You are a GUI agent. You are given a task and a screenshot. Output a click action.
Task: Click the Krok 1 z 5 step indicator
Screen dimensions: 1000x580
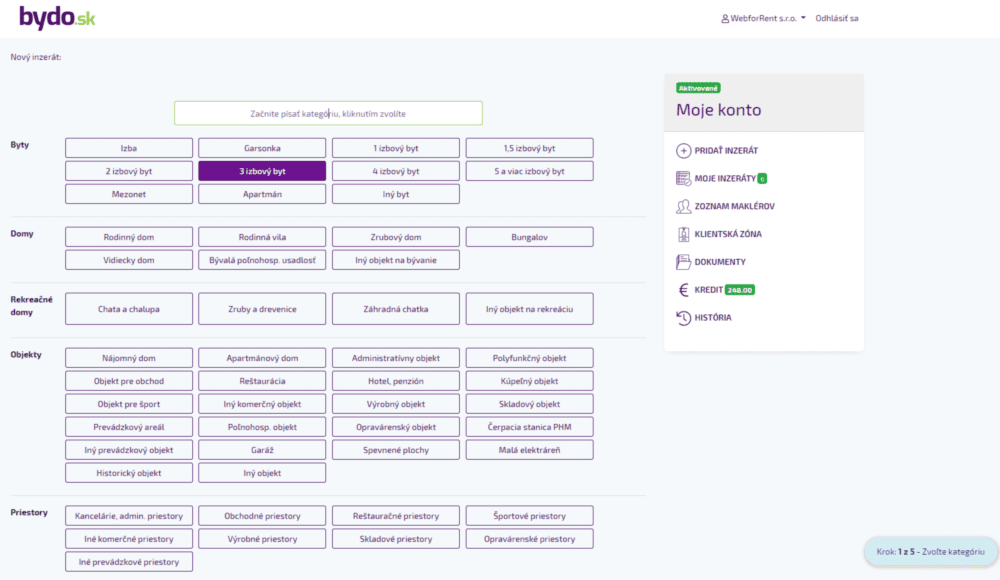click(930, 552)
